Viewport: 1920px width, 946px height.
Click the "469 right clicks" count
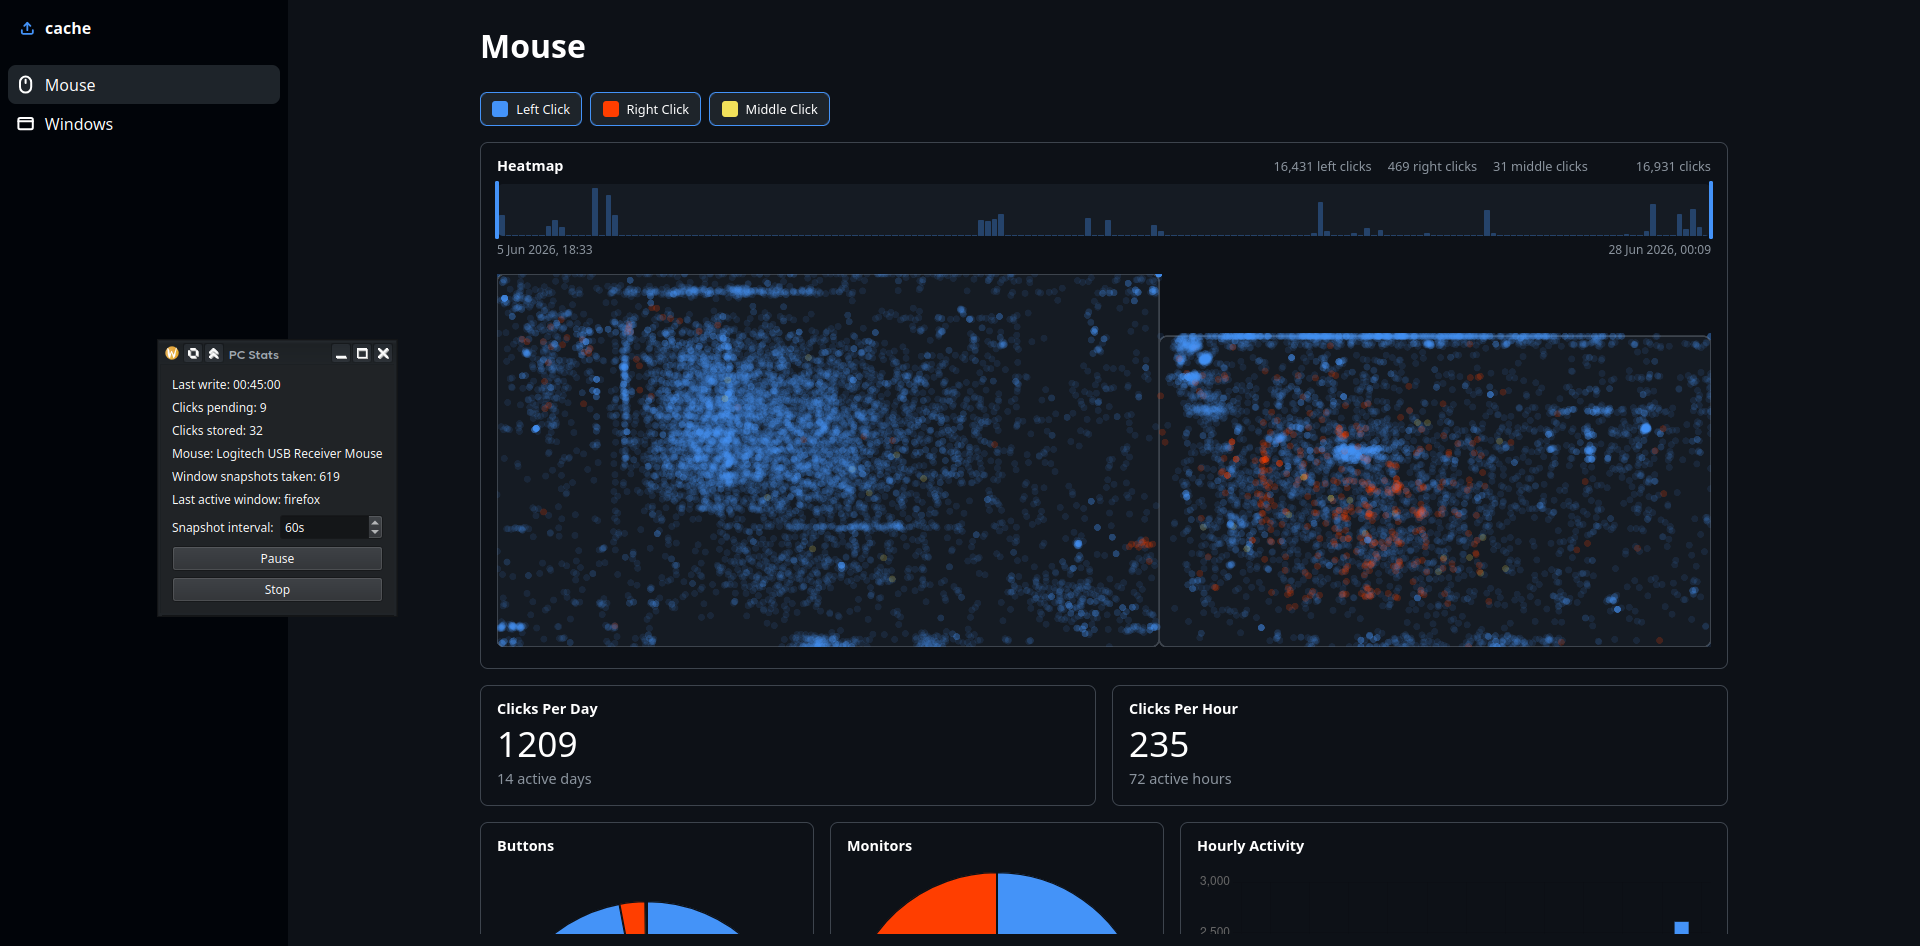[x=1432, y=167]
